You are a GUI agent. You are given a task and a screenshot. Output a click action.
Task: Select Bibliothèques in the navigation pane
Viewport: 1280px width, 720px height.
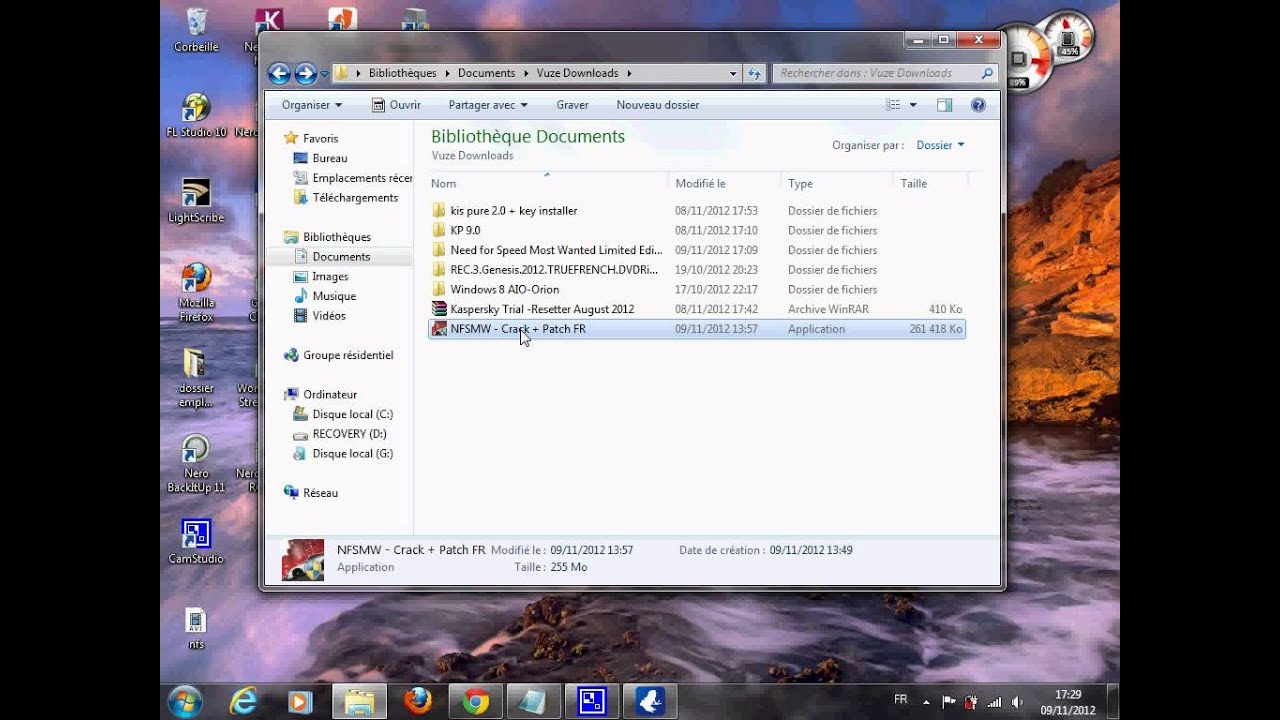pyautogui.click(x=336, y=237)
